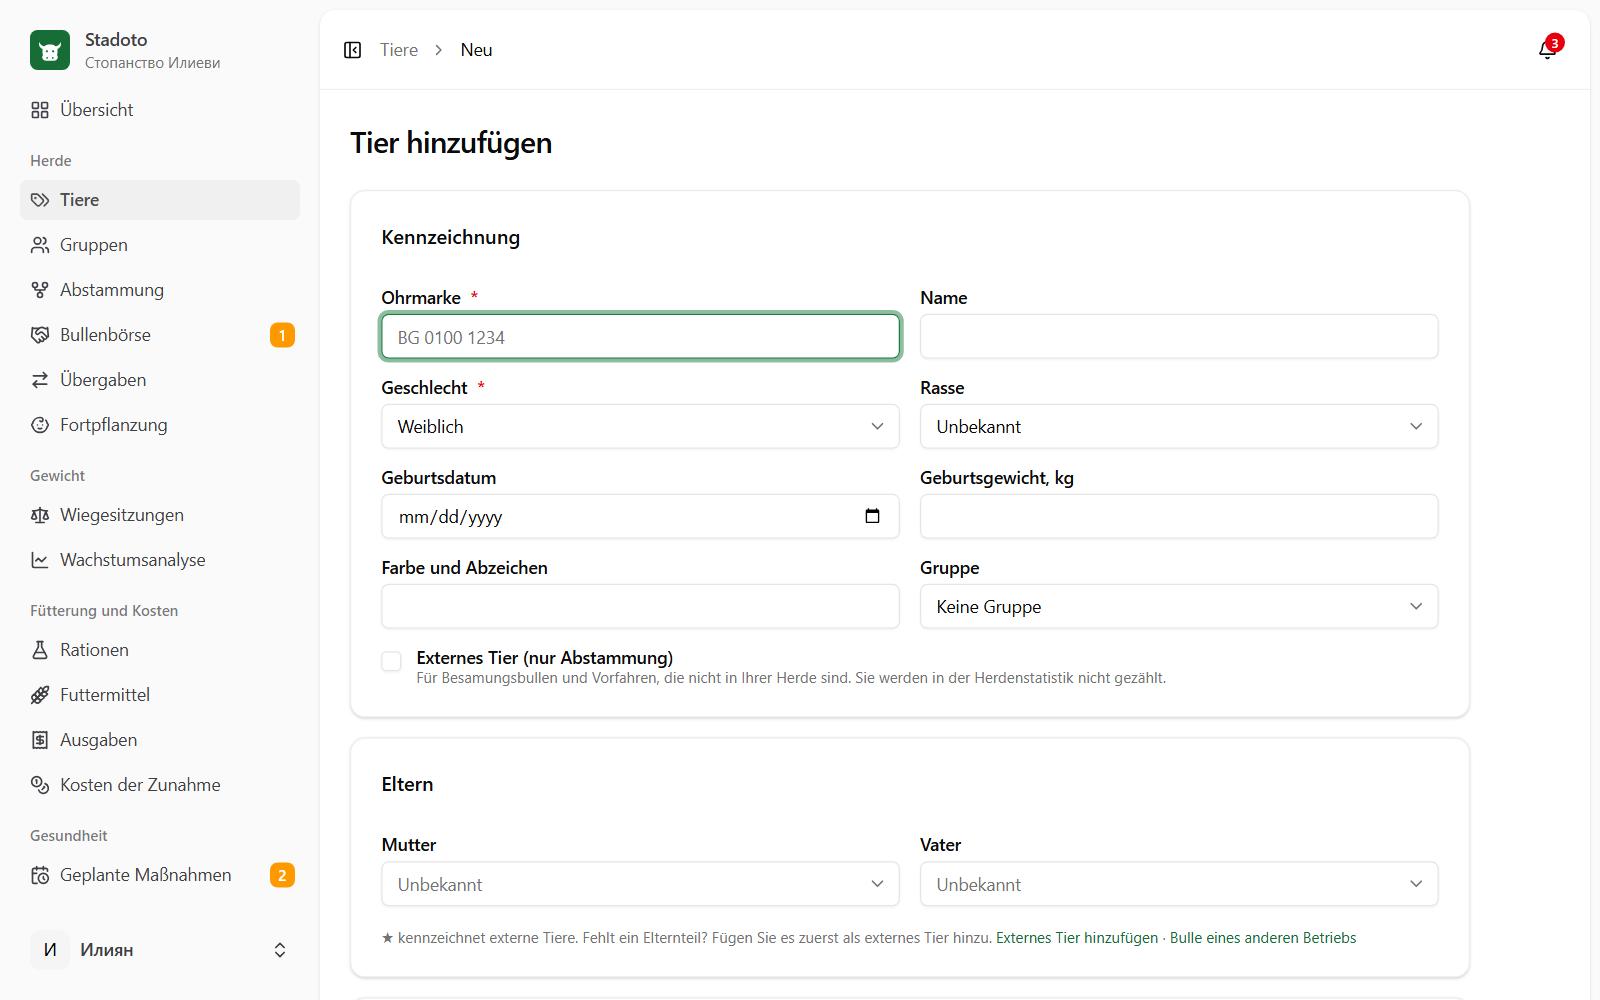
Task: Click the swap-arrows icon next to Übergaben
Action: [x=40, y=380]
